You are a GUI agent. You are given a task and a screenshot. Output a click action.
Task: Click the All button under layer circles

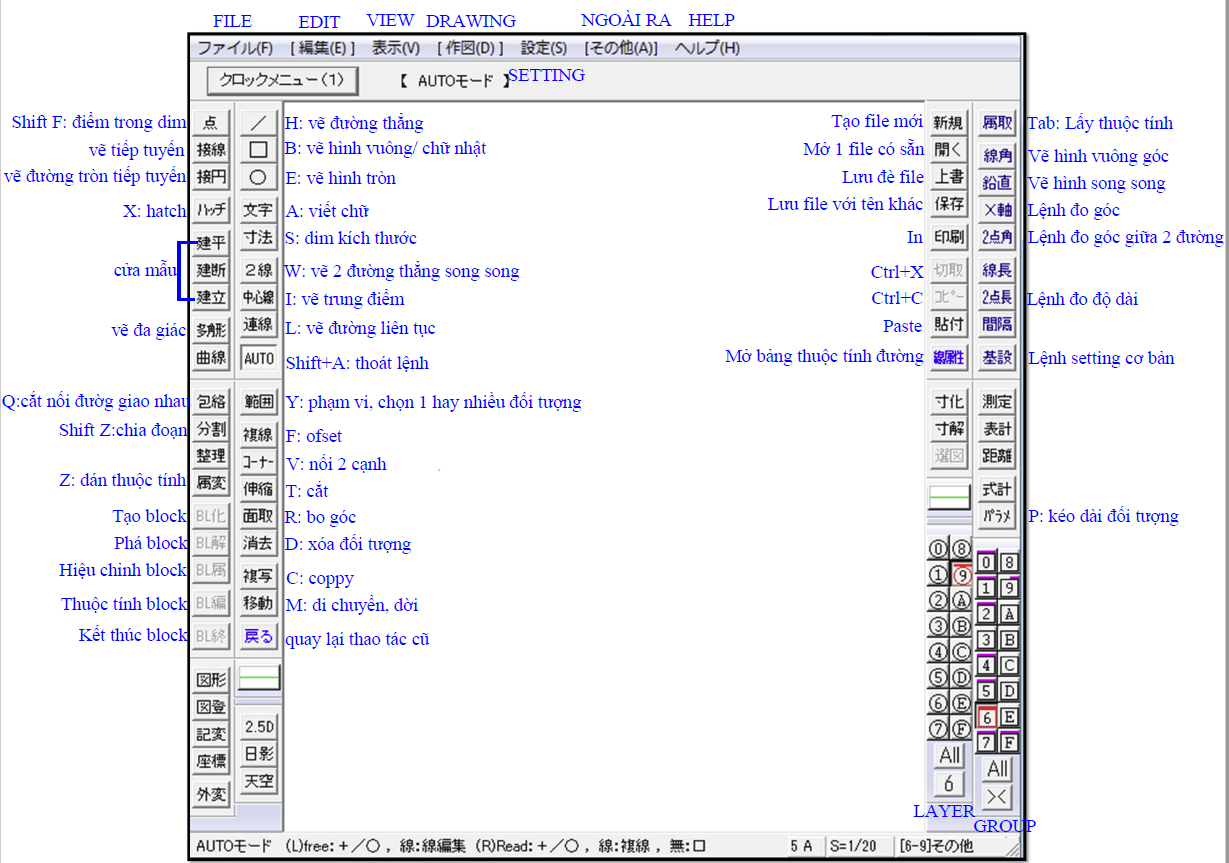click(950, 757)
